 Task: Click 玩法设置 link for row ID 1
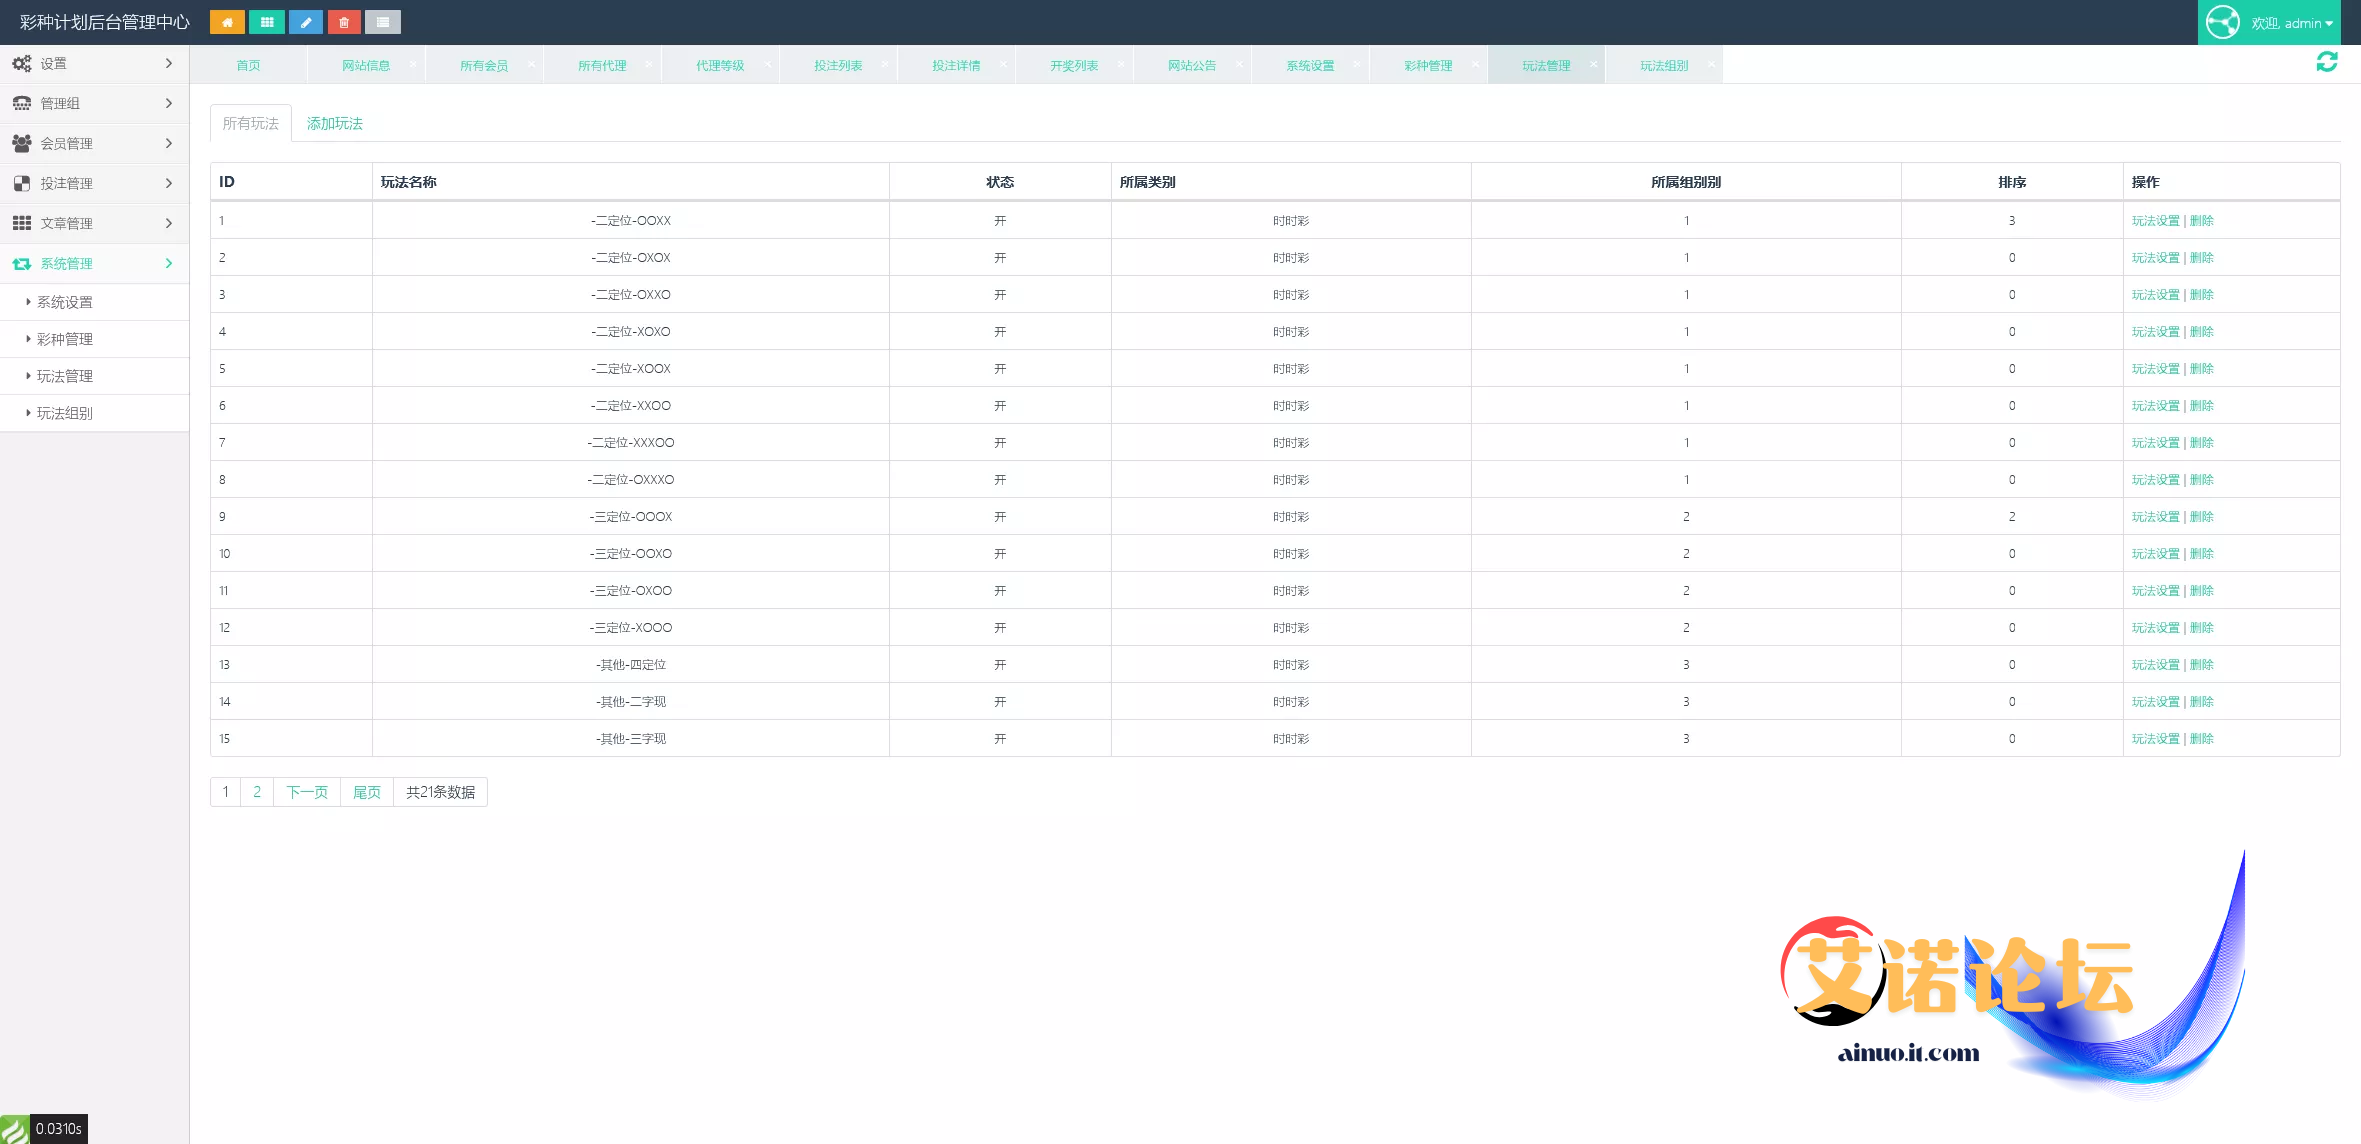point(2155,221)
